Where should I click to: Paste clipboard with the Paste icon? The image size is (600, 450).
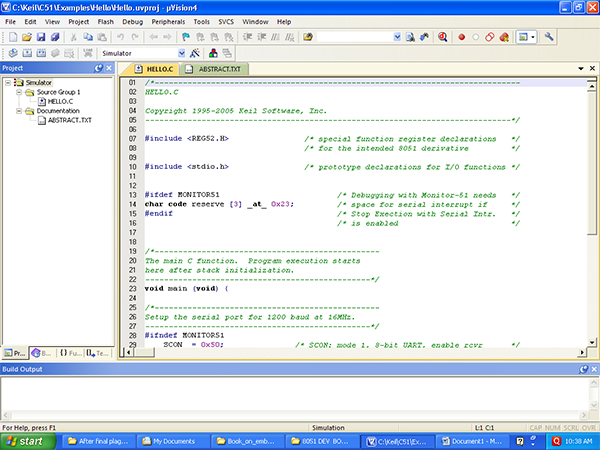[x=102, y=37]
